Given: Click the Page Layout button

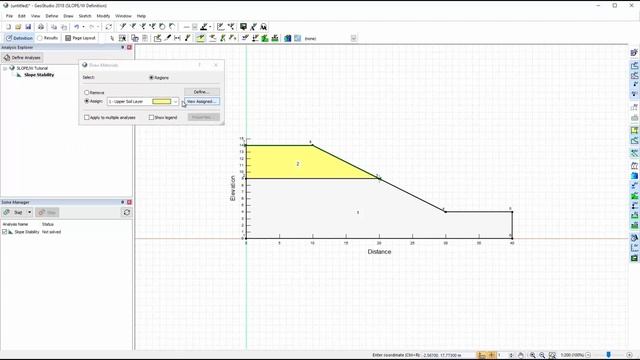Looking at the screenshot, I should 80,38.
